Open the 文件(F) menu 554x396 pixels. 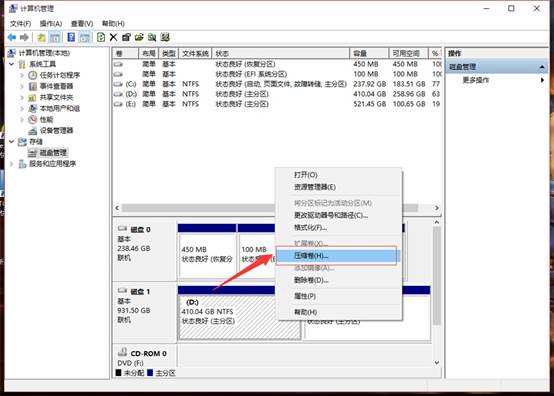(20, 24)
